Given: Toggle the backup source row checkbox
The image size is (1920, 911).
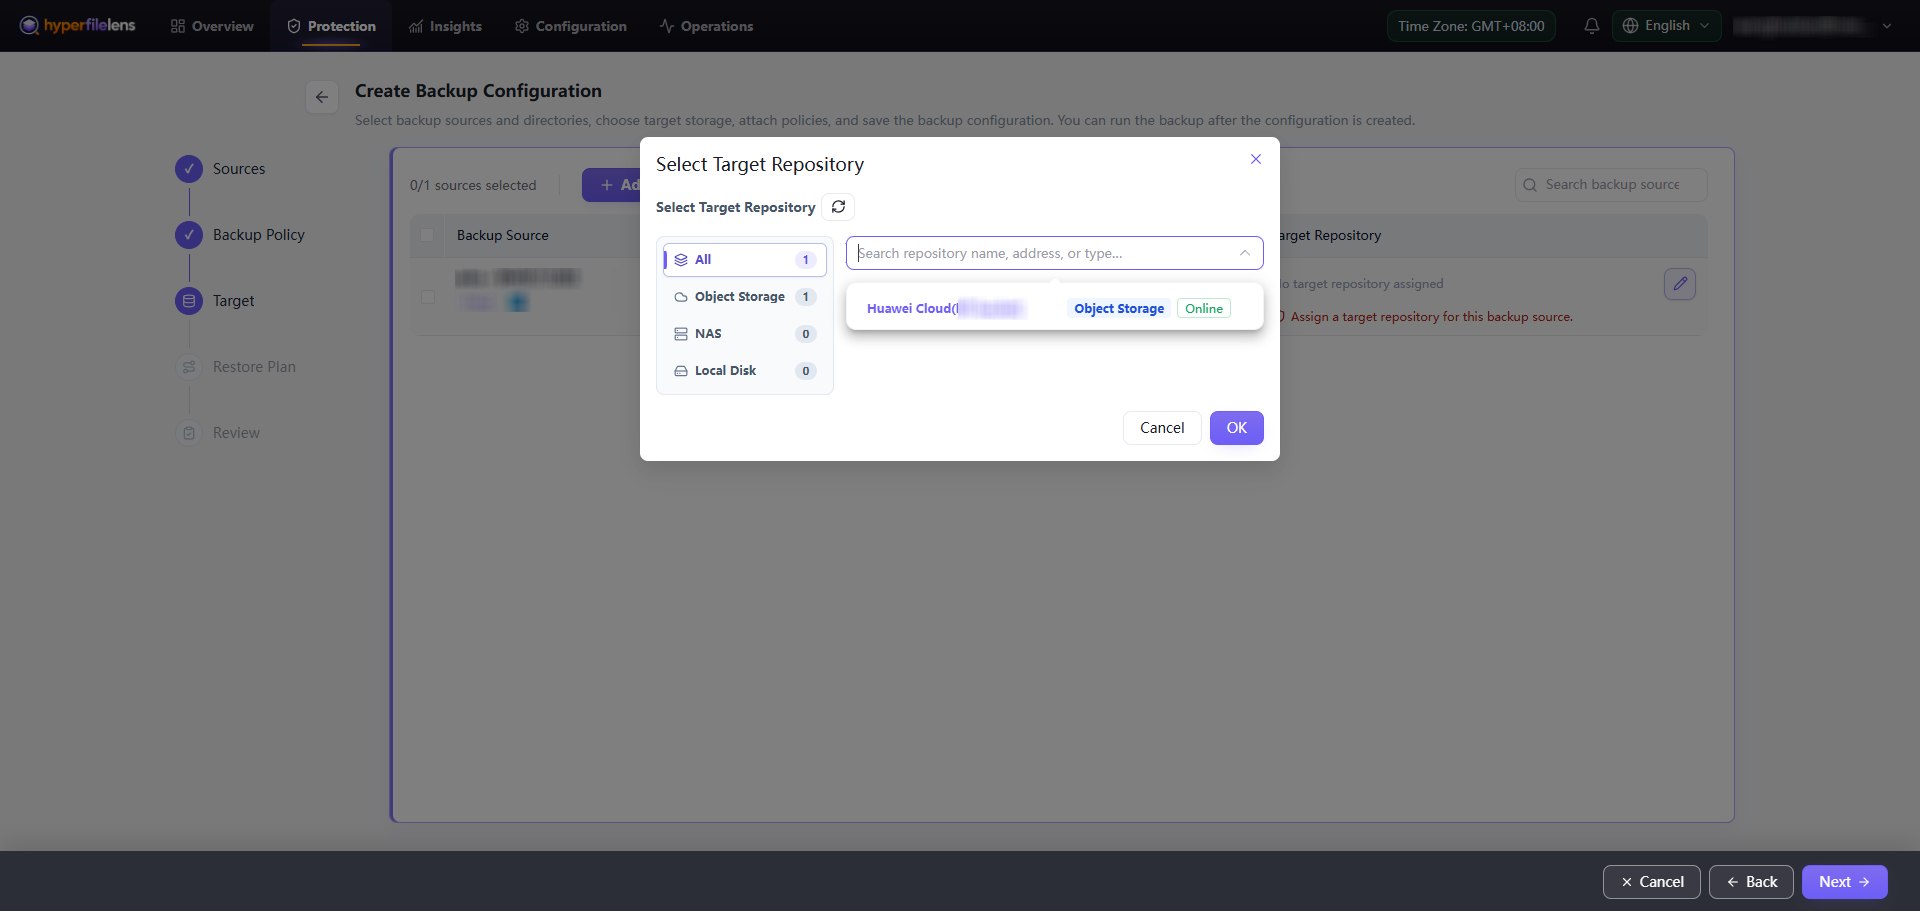Looking at the screenshot, I should [428, 297].
